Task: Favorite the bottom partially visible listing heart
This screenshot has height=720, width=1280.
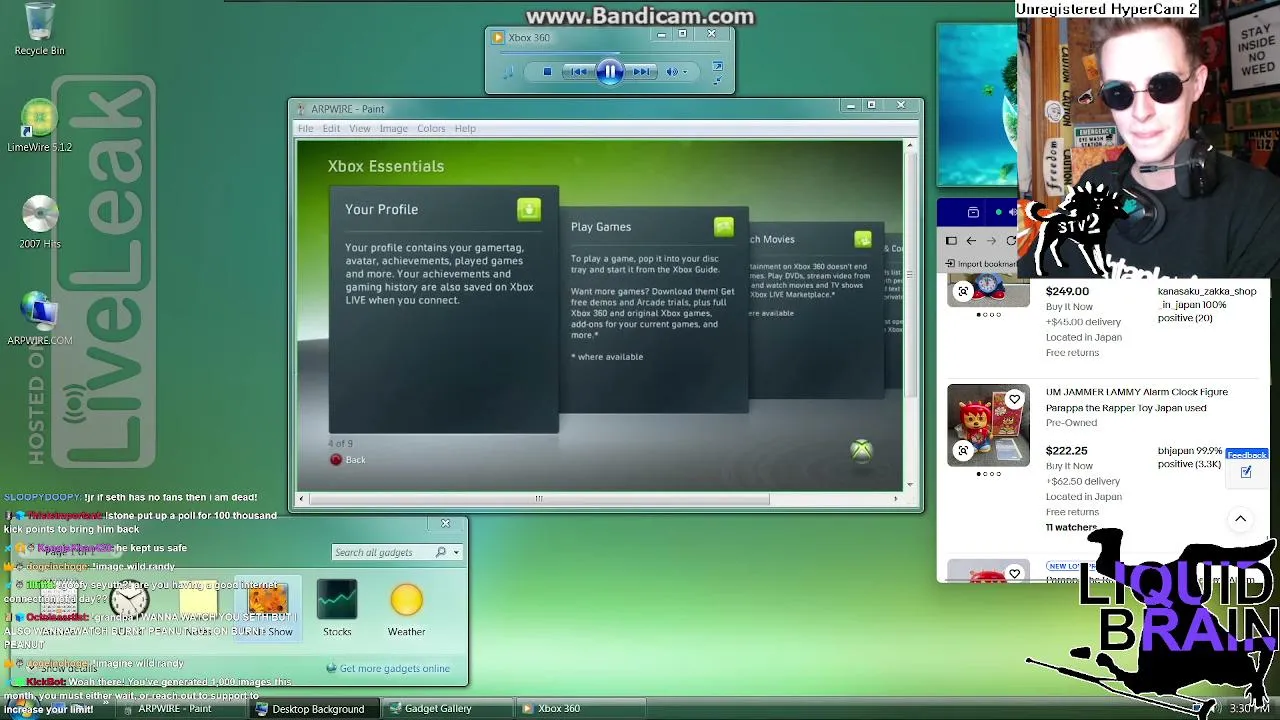Action: (x=1014, y=573)
